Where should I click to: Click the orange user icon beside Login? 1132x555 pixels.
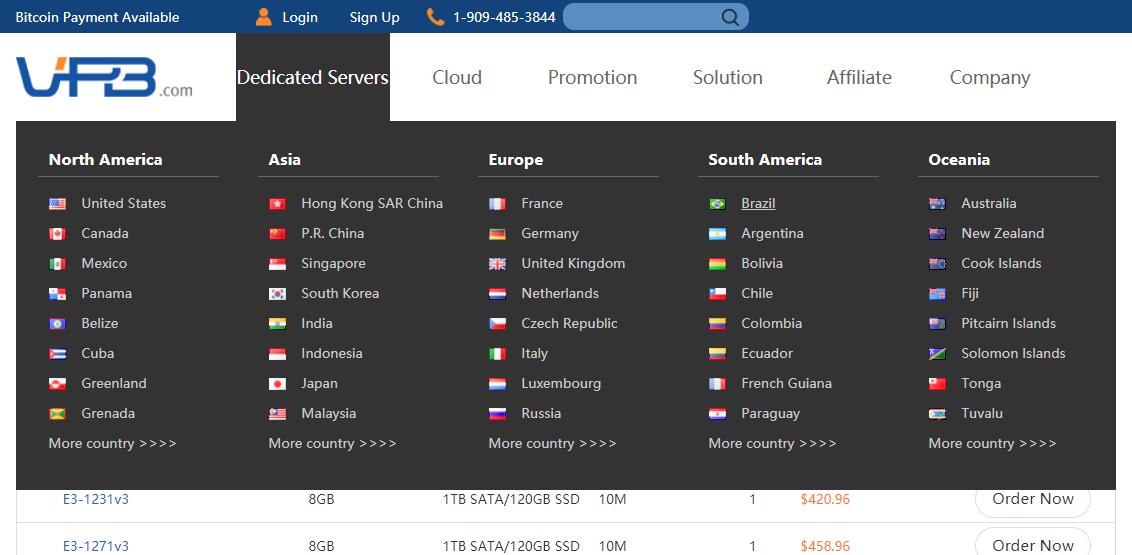264,17
